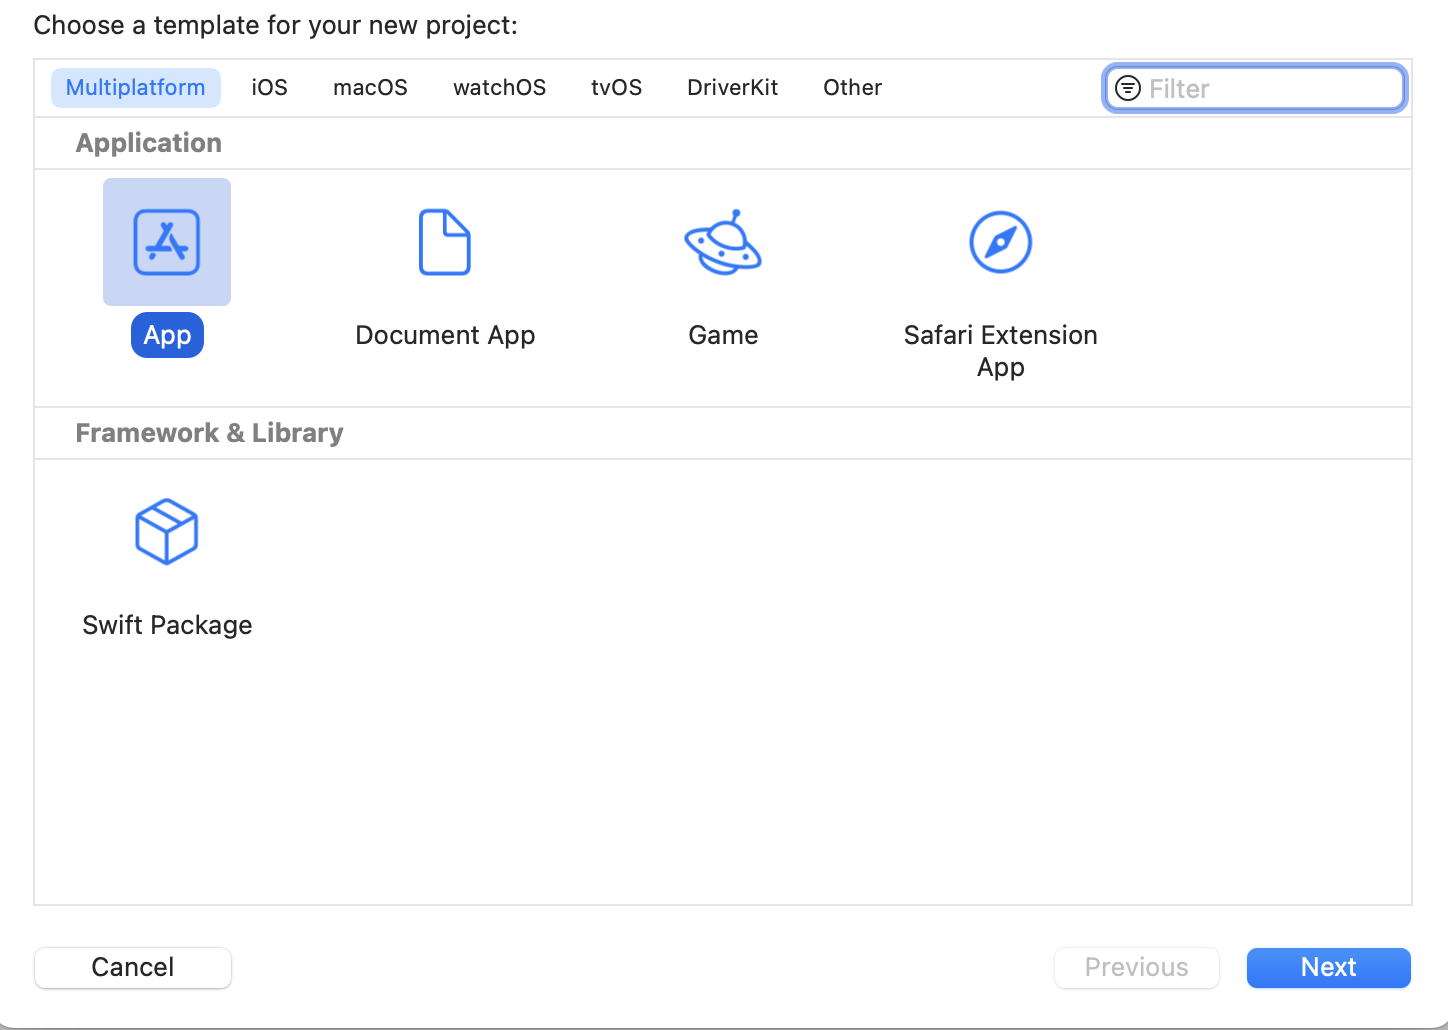Select the Swift Package box icon
Screen dimensions: 1448x1030
coord(167,532)
